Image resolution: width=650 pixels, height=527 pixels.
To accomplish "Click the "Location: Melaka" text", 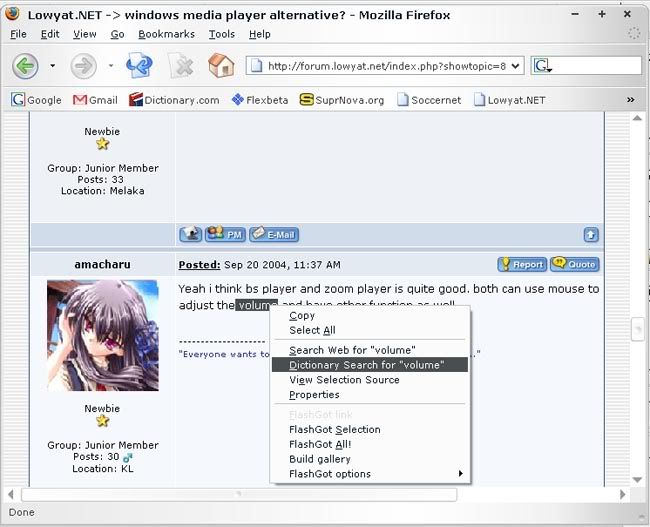I will click(103, 191).
